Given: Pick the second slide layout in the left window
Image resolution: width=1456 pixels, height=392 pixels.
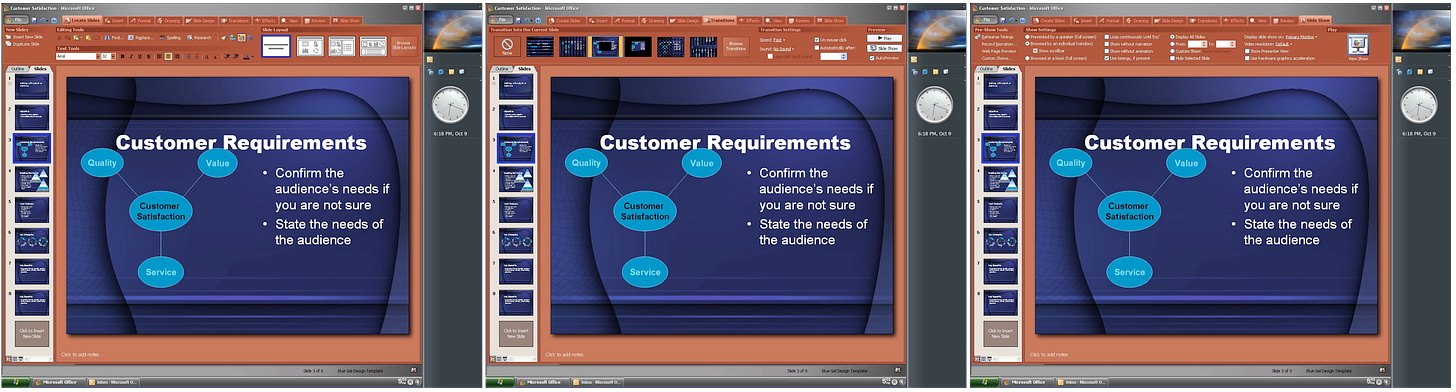Looking at the screenshot, I should pos(310,46).
